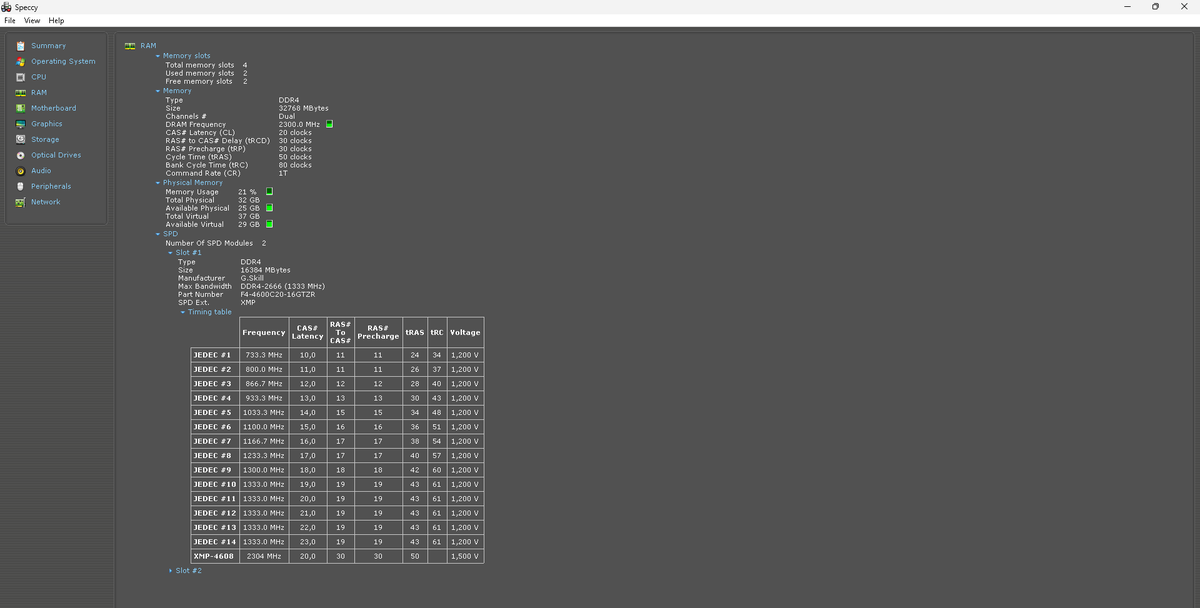Open the View menu
This screenshot has width=1200, height=608.
[x=32, y=20]
